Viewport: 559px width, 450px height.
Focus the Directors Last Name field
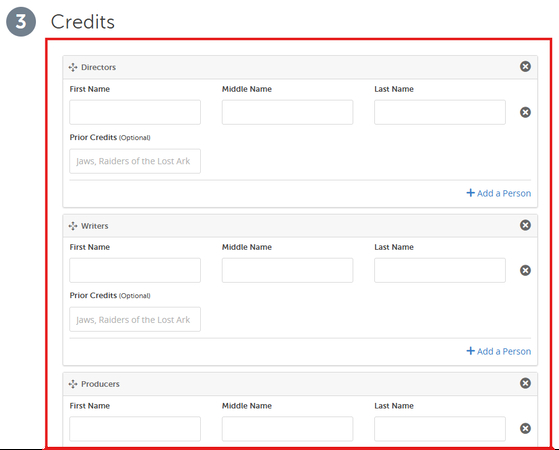[440, 112]
